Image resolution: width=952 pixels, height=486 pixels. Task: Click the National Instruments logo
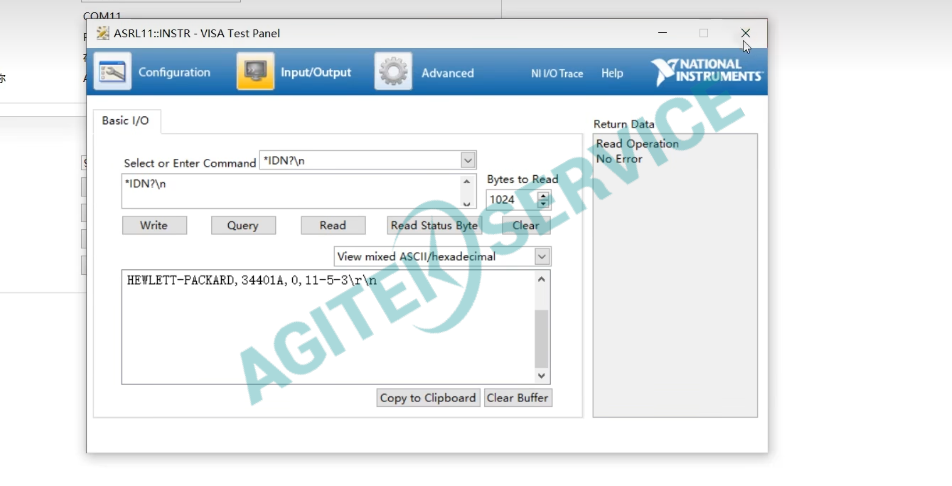(x=706, y=72)
